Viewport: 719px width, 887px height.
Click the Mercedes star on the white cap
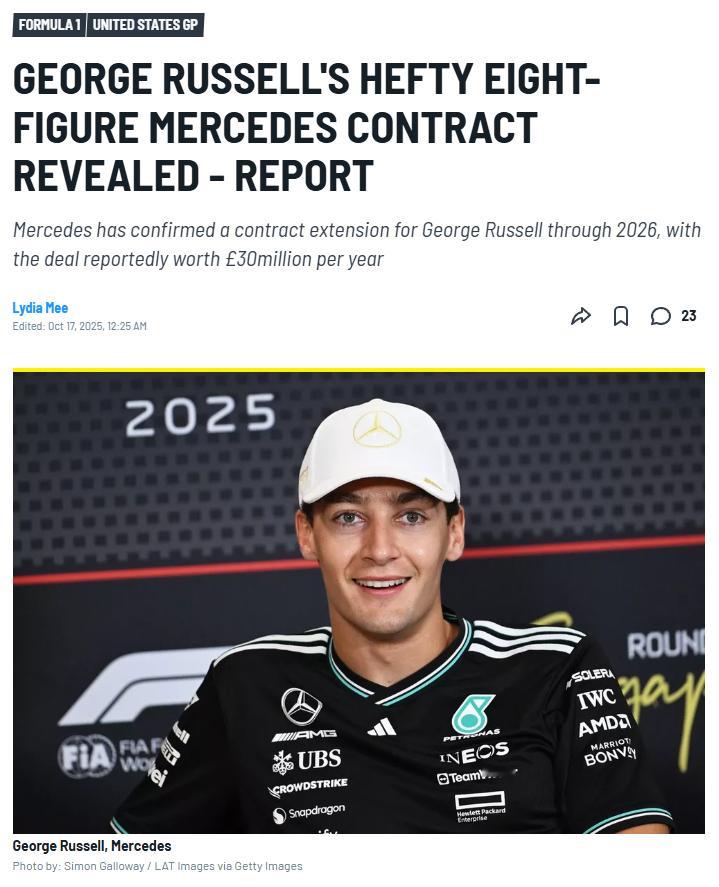(x=377, y=430)
